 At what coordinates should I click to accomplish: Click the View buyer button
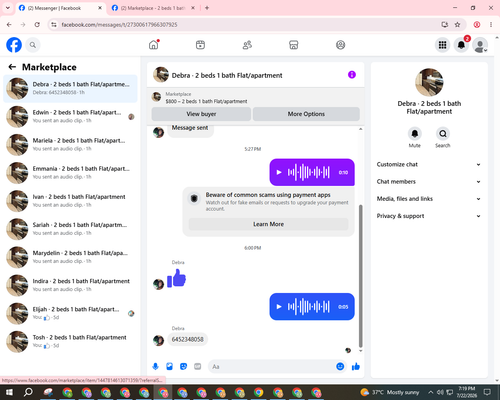201,114
